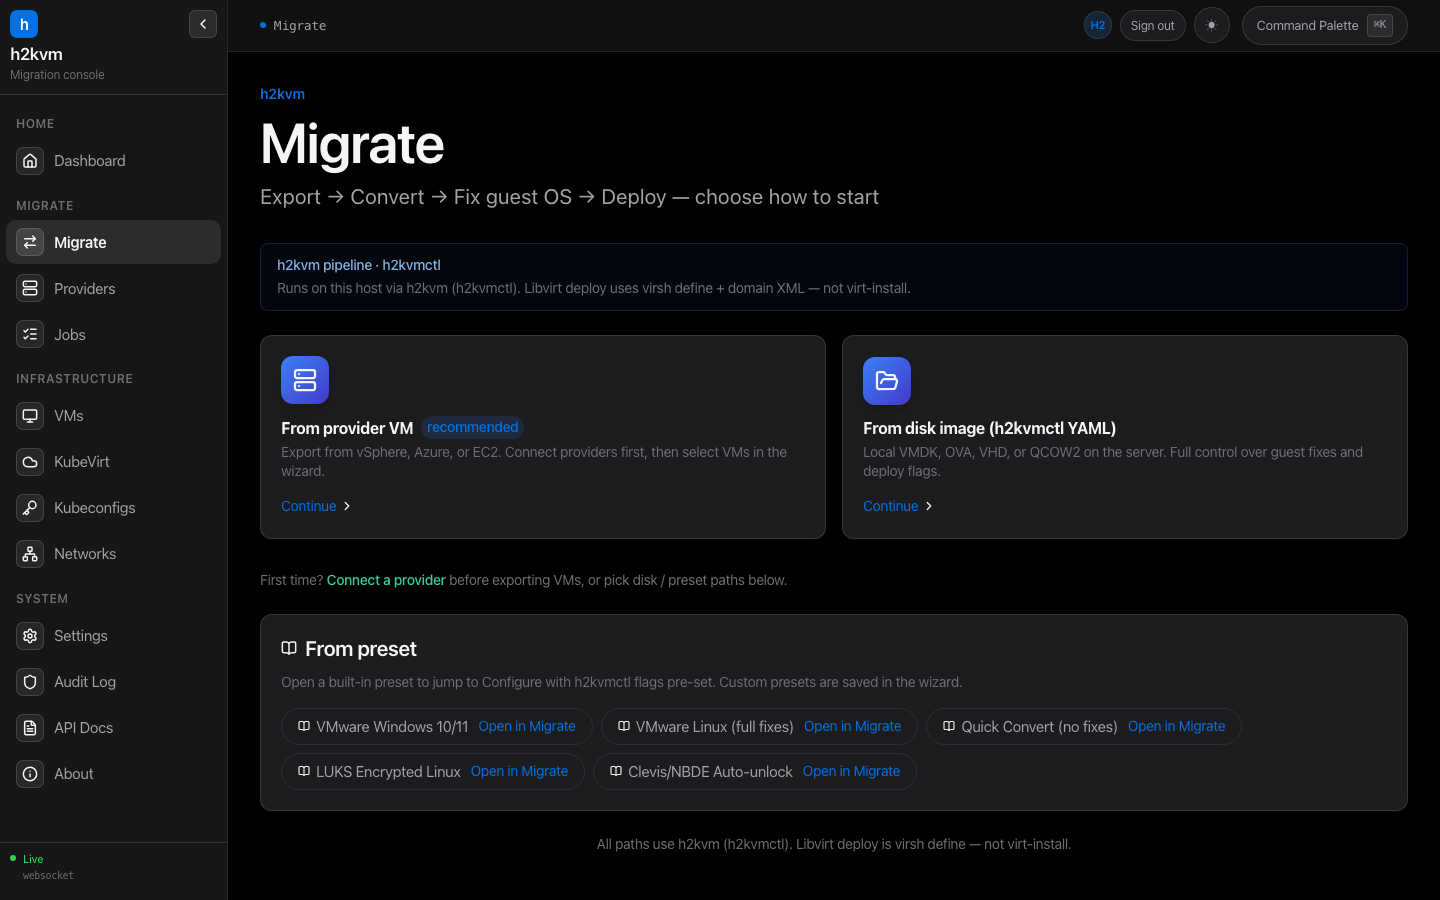Open the Dashboard home icon
The width and height of the screenshot is (1440, 900).
(x=30, y=161)
